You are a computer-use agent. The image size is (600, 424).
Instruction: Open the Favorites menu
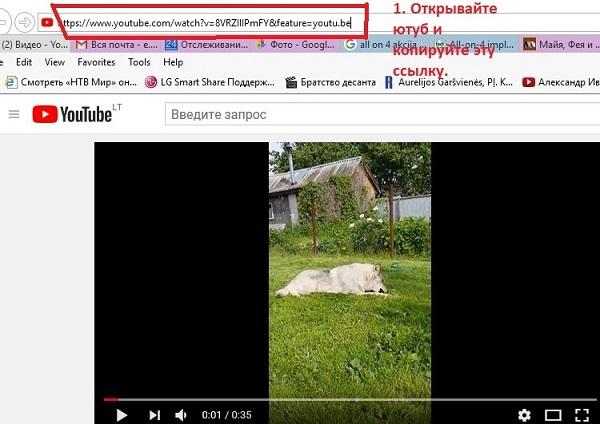click(x=96, y=62)
